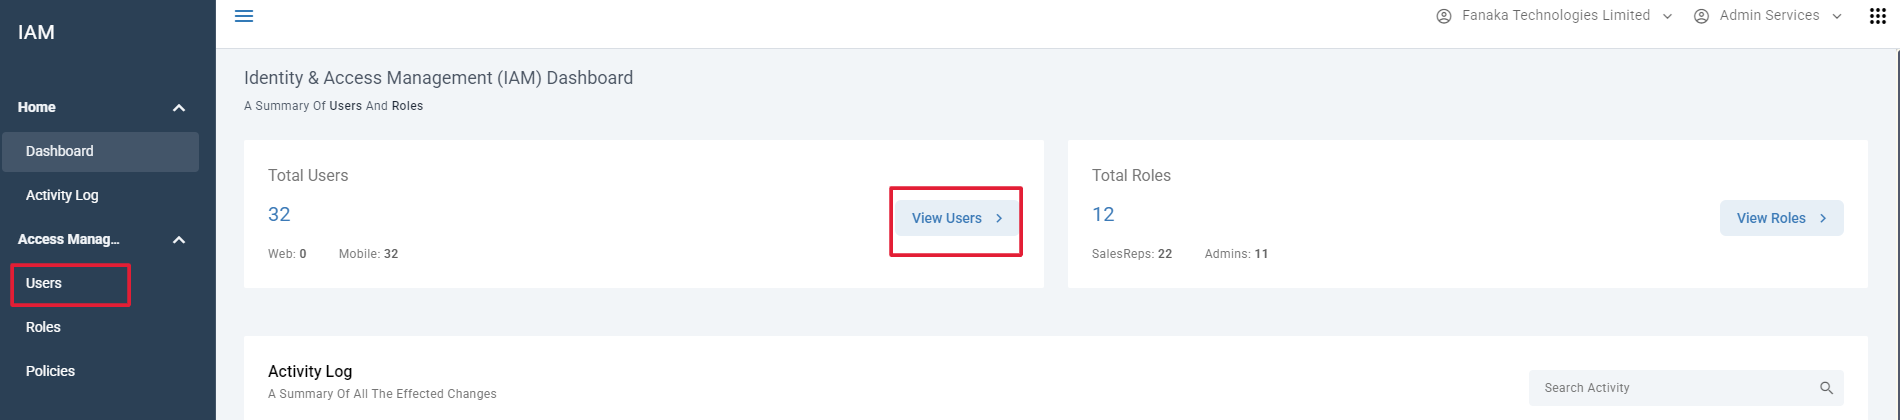Collapse the Access Management section

pyautogui.click(x=179, y=240)
